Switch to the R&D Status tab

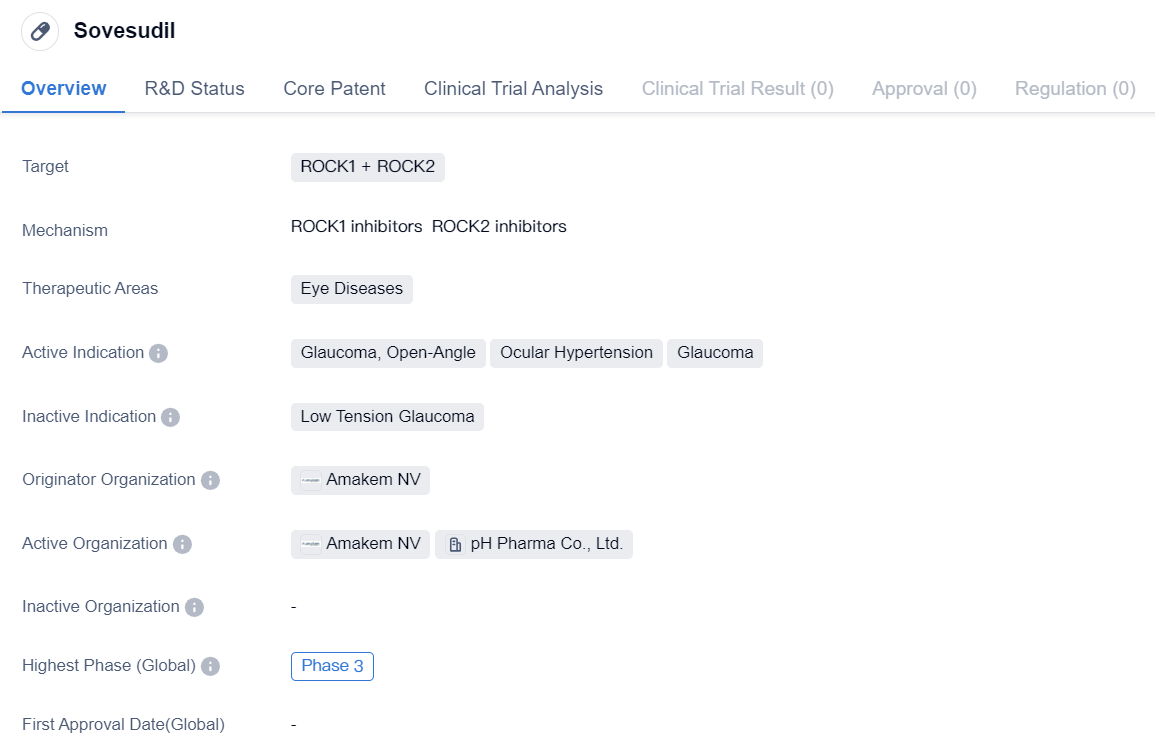194,89
